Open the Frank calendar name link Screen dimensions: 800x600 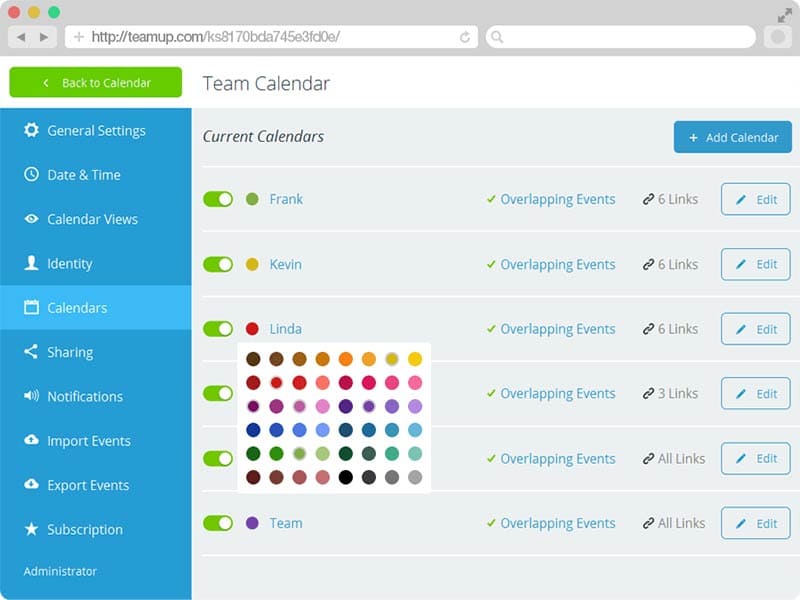coord(286,199)
